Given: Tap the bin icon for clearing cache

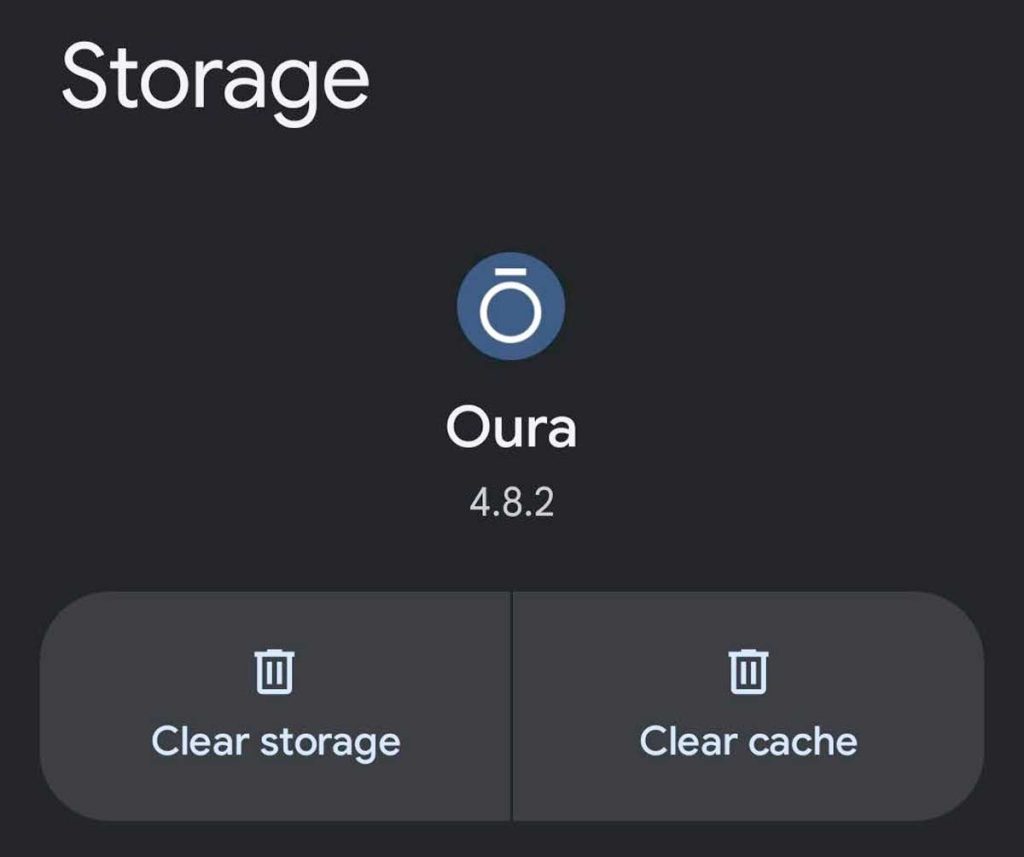Looking at the screenshot, I should pyautogui.click(x=748, y=671).
